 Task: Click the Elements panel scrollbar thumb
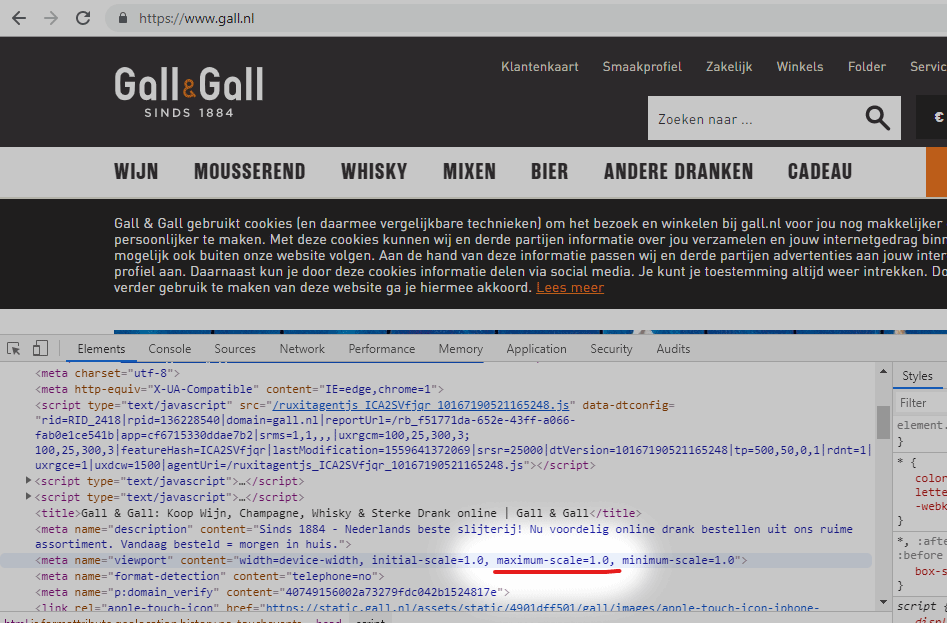click(x=883, y=422)
